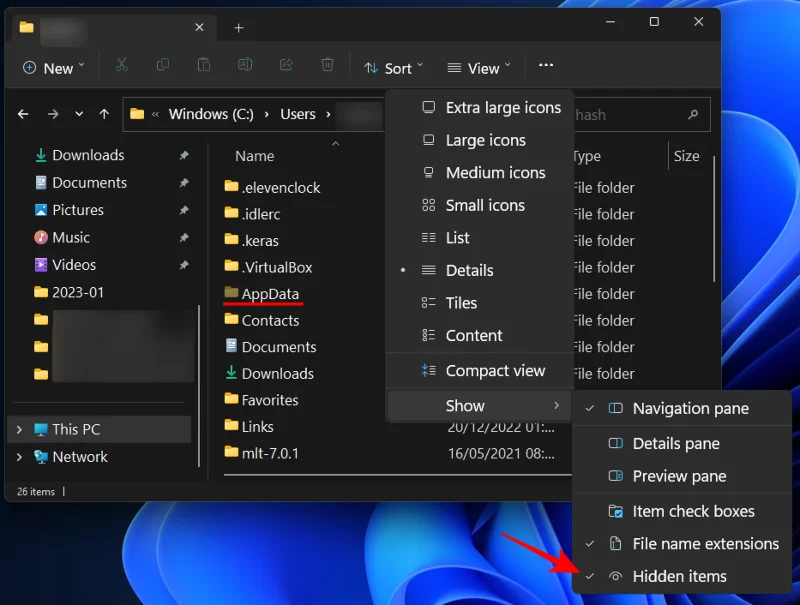Click the Rename icon in toolbar
Screen dimensions: 800x605
point(245,65)
